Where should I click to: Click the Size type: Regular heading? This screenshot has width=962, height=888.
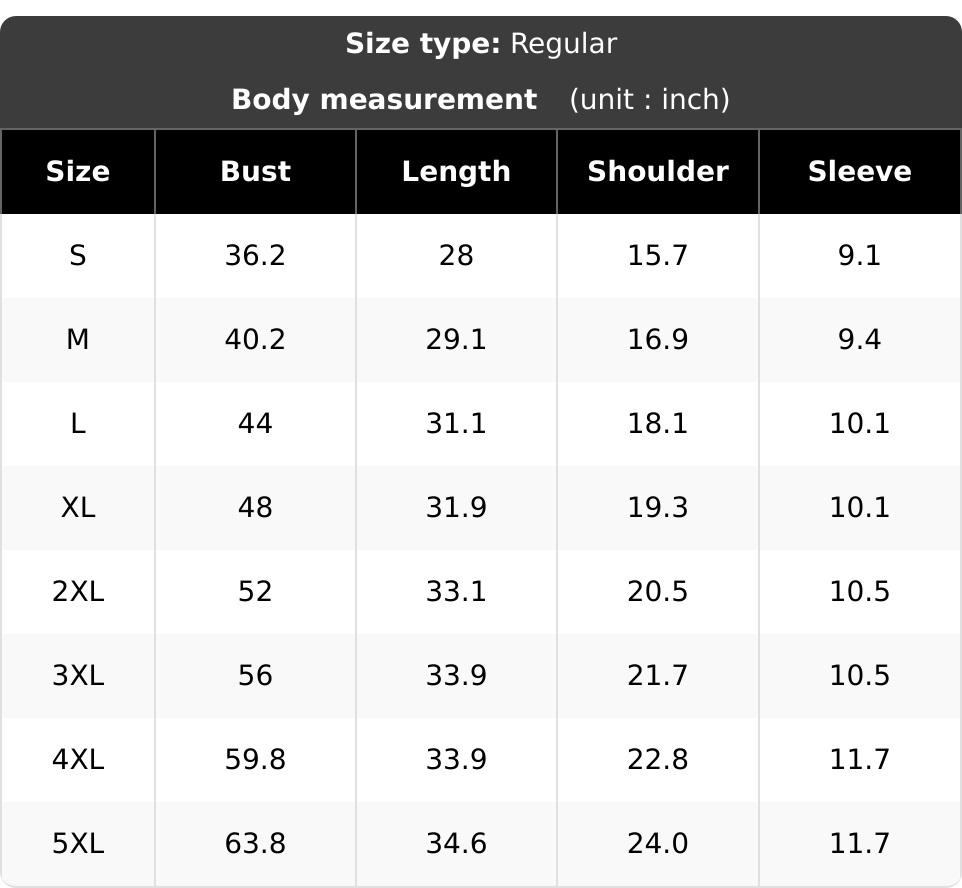[481, 44]
